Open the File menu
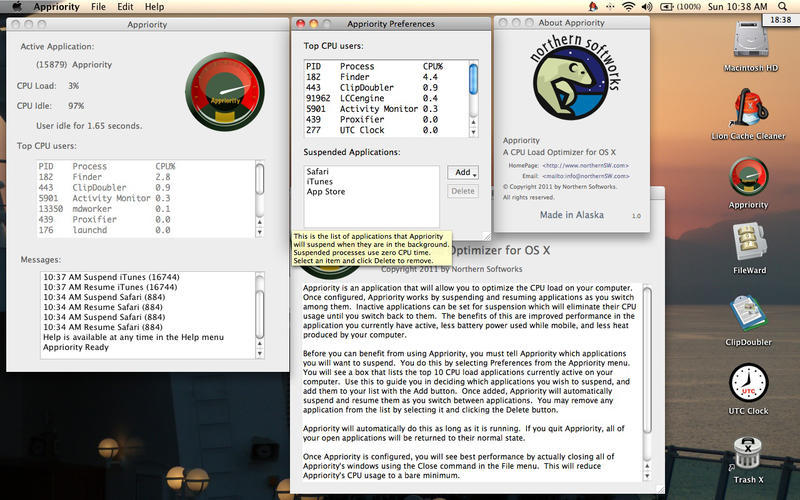Screen dimensions: 800x500 [x=98, y=7]
